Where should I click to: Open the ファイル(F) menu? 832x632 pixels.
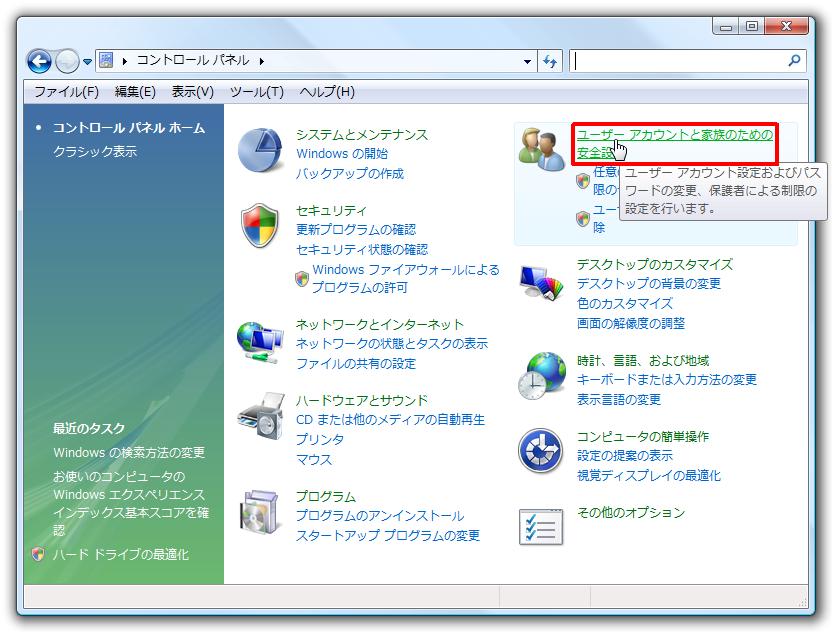[x=66, y=92]
